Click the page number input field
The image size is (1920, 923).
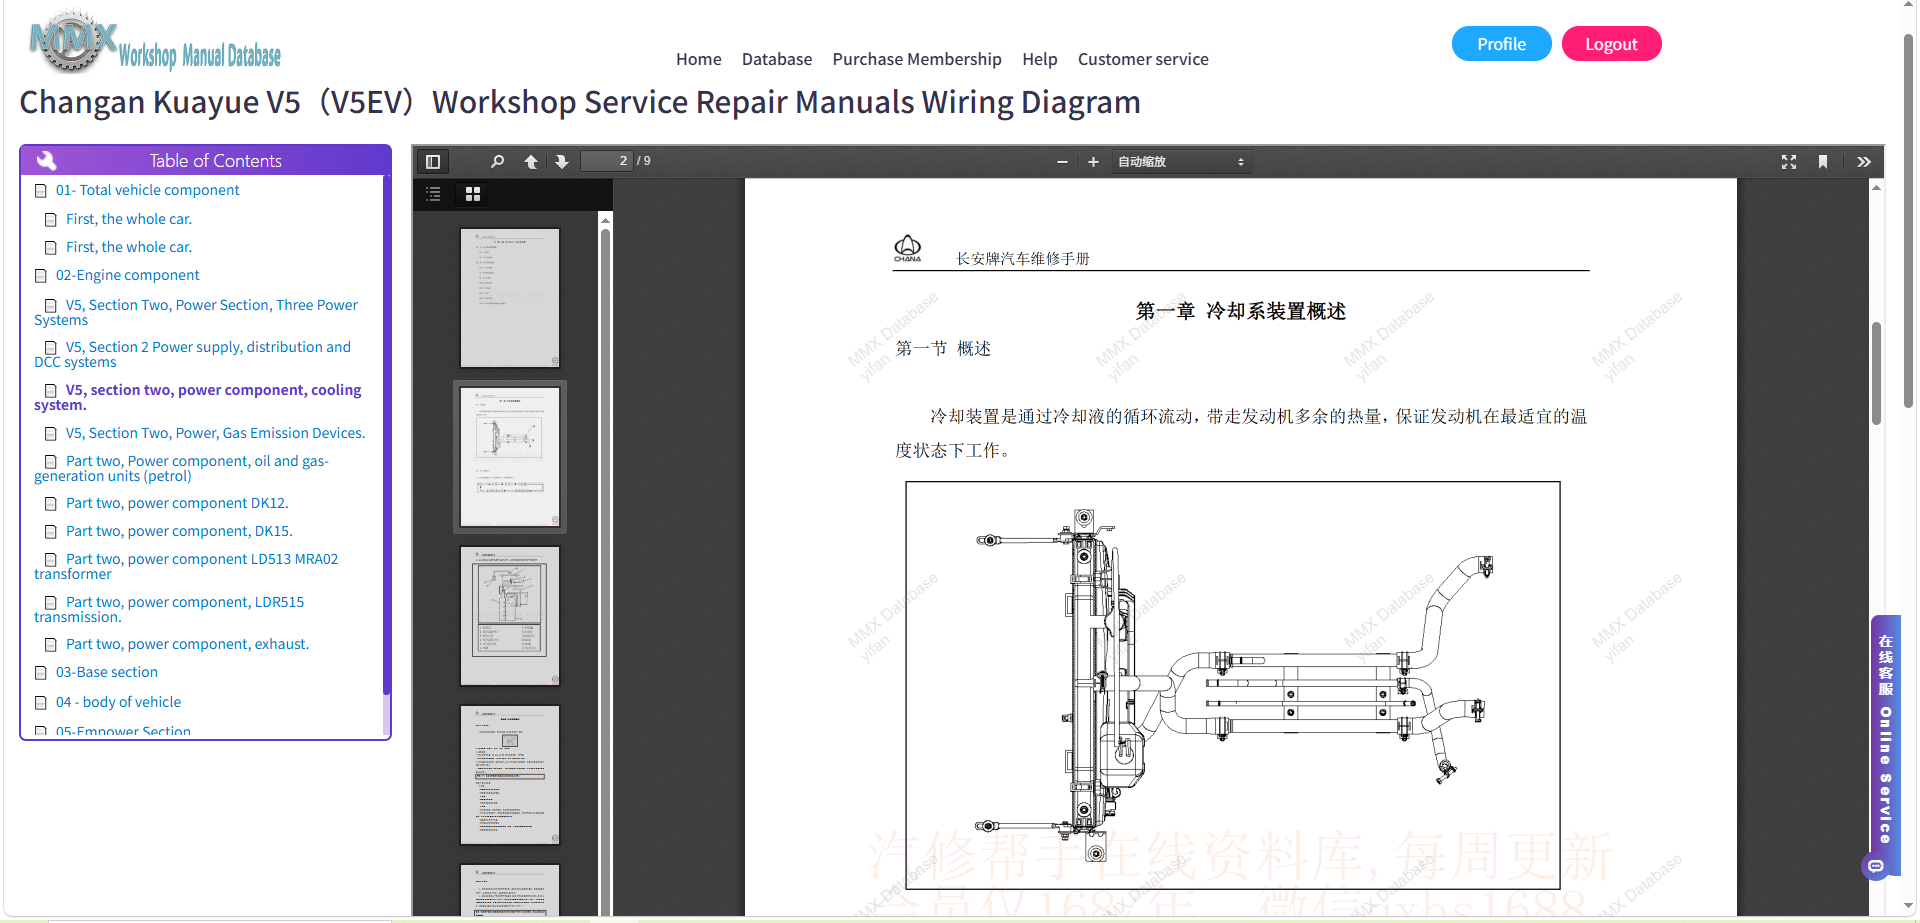point(607,161)
